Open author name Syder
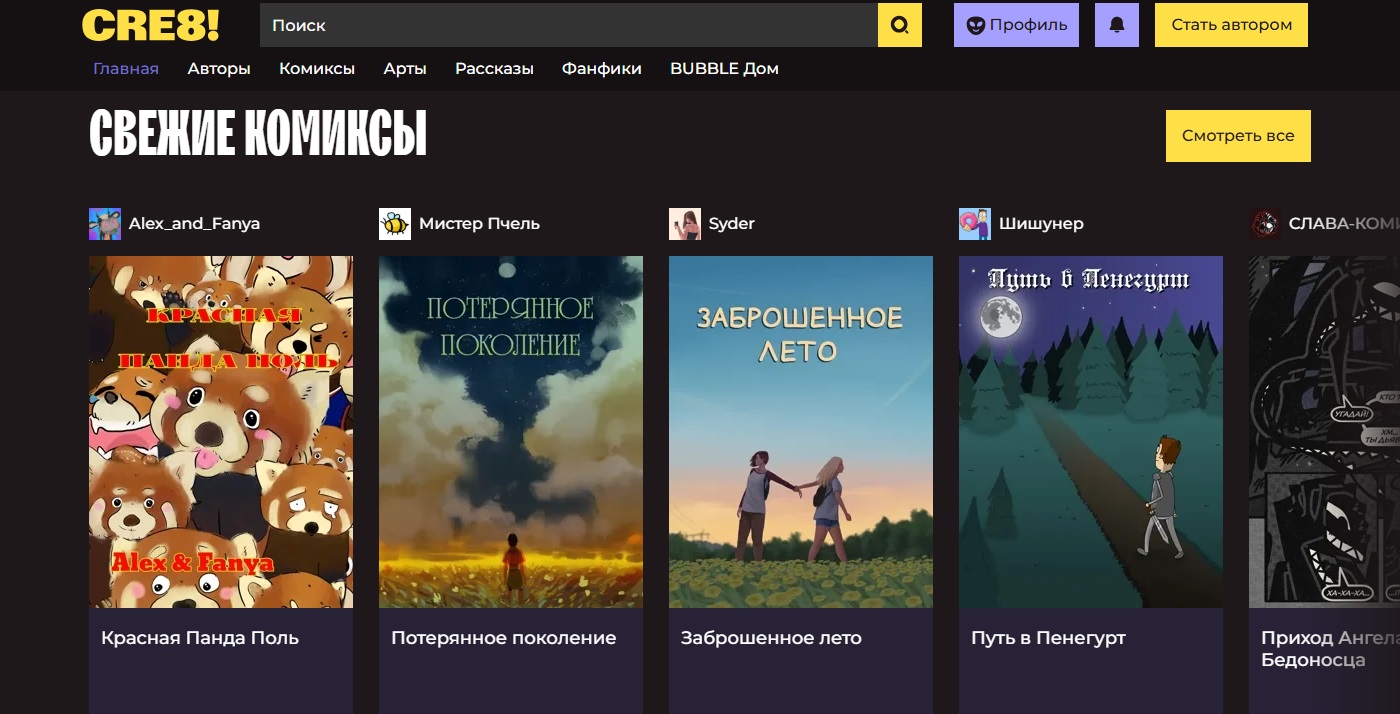1400x714 pixels. coord(732,224)
